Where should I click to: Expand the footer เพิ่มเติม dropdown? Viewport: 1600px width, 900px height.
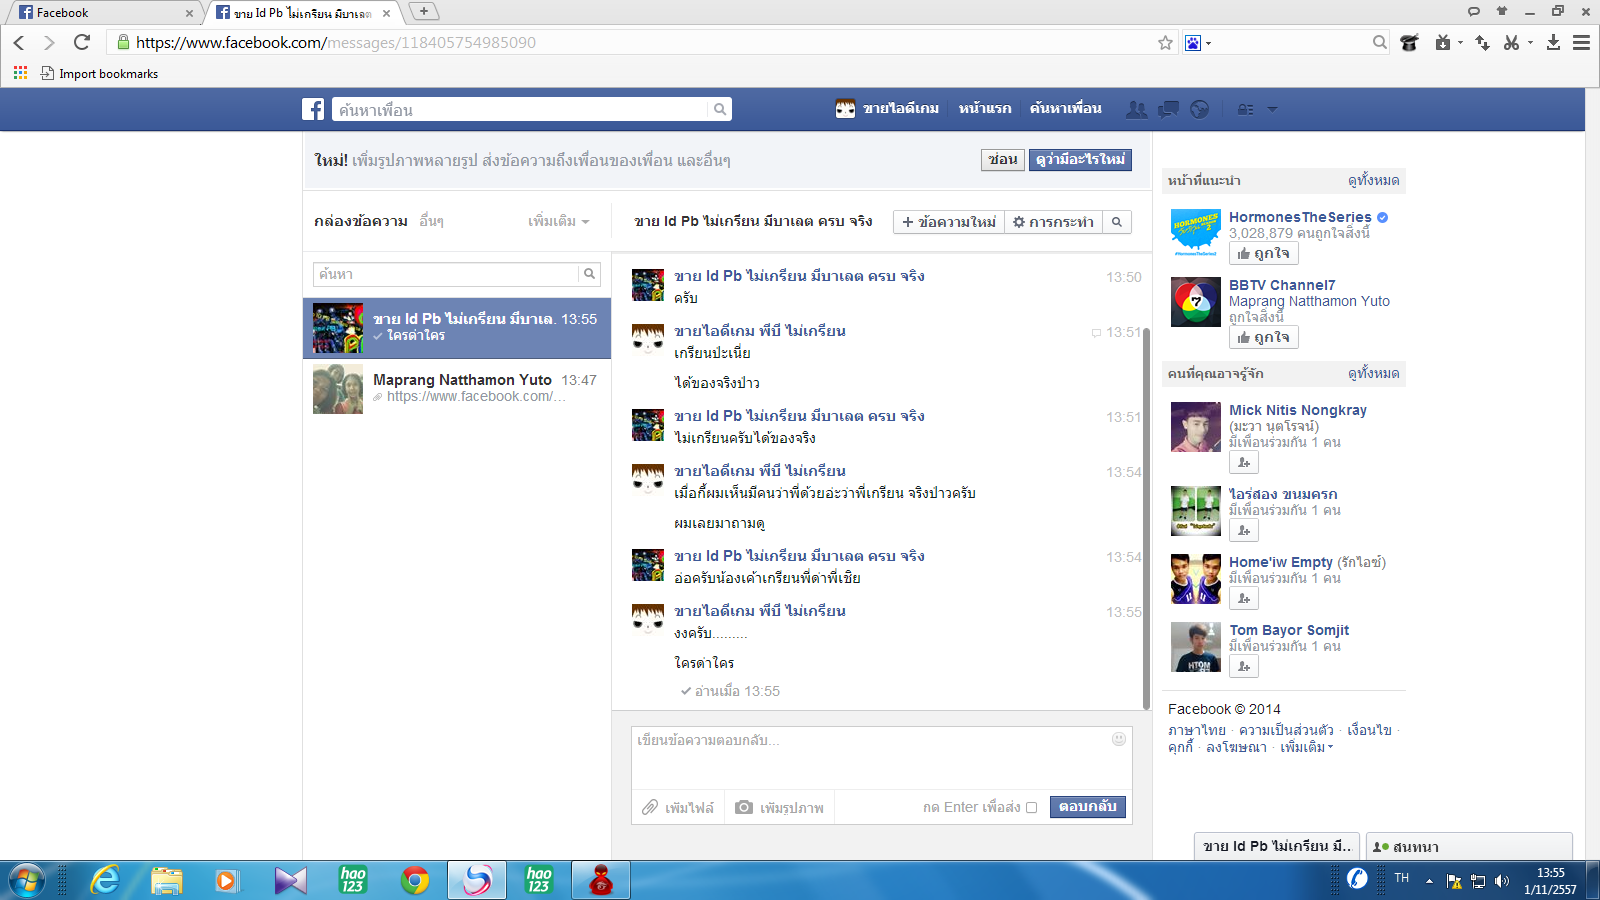point(1306,747)
